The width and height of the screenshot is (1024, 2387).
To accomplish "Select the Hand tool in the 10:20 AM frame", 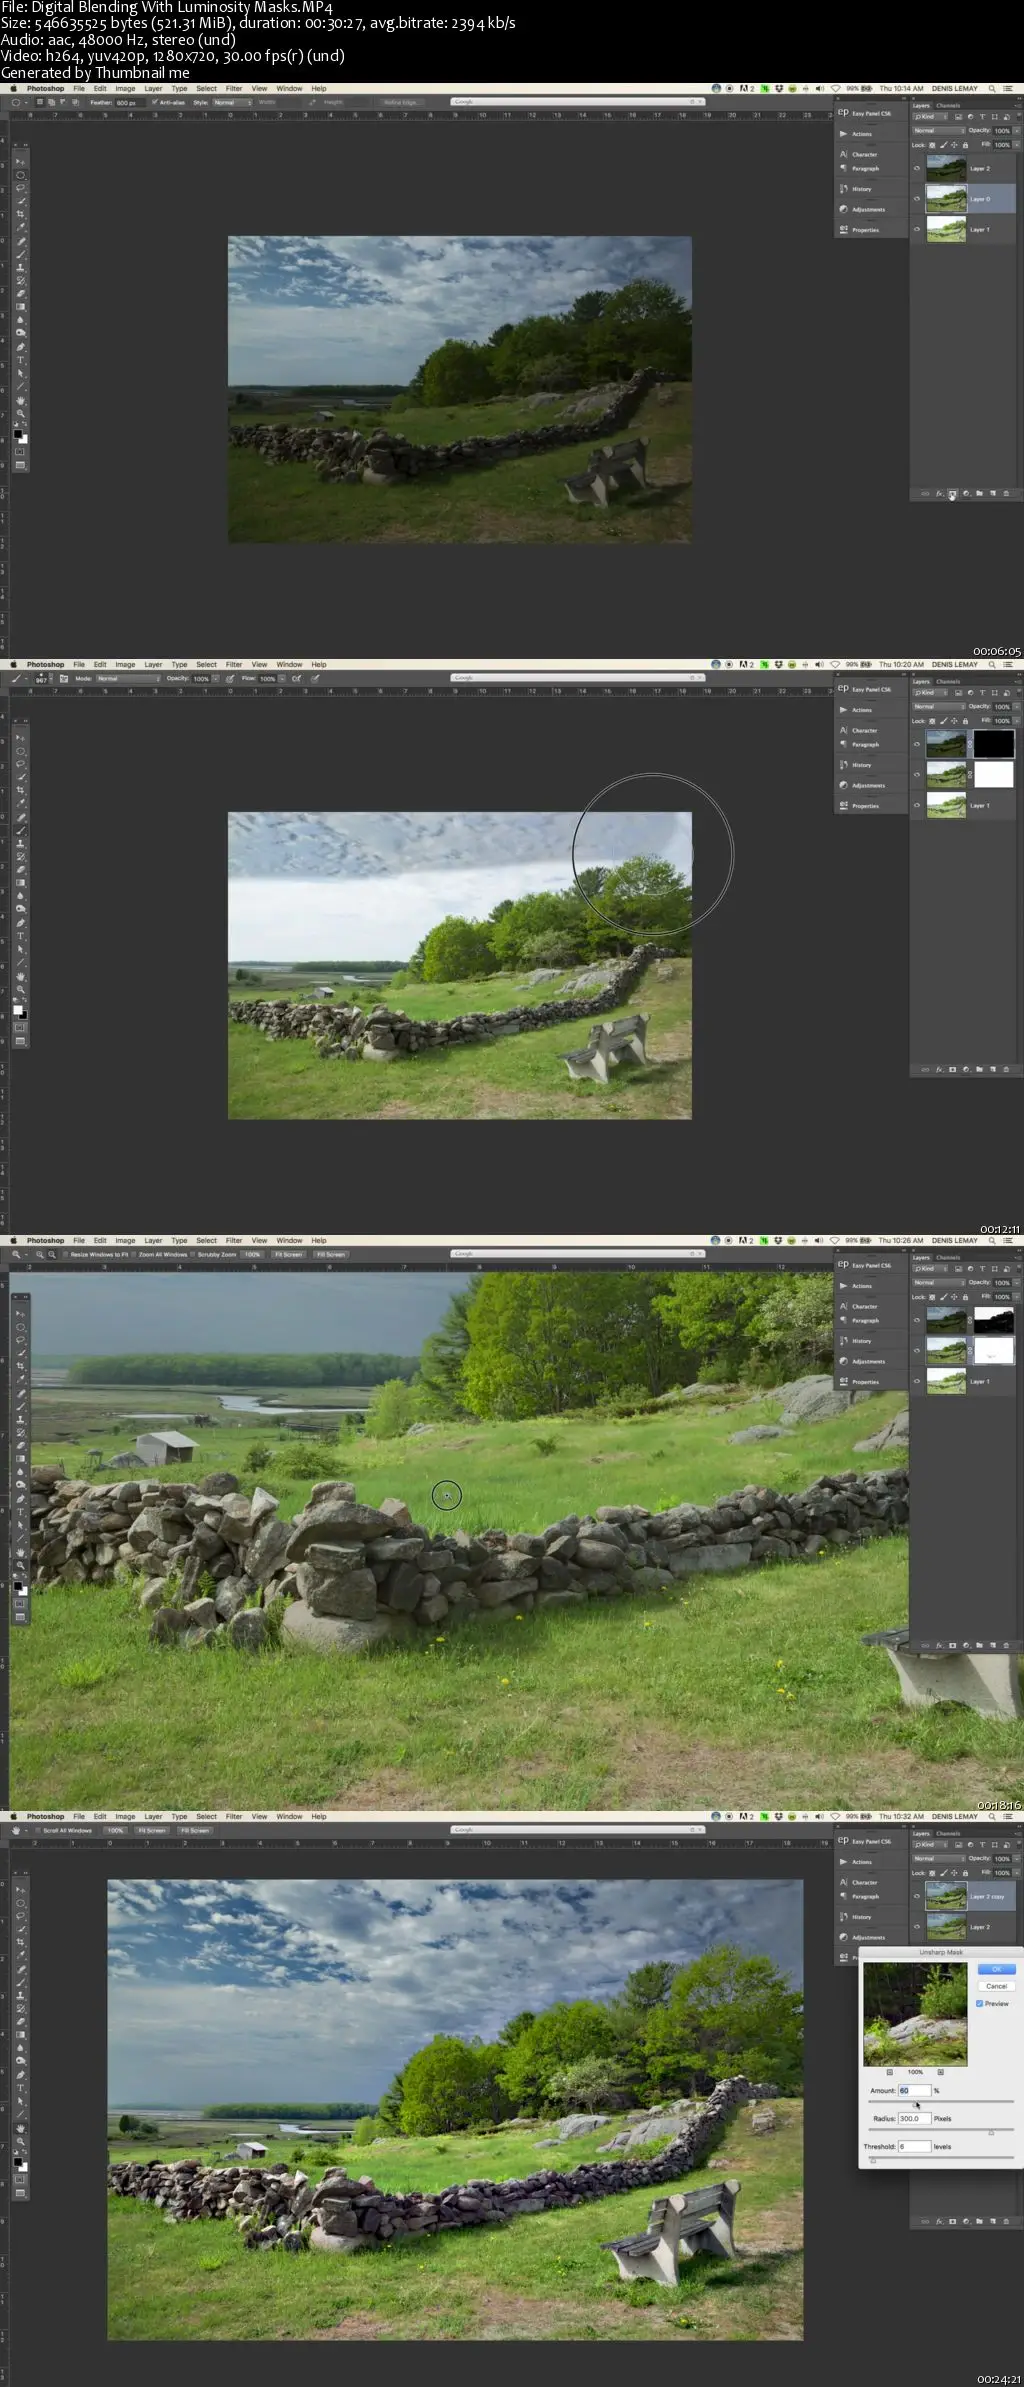I will (x=21, y=976).
